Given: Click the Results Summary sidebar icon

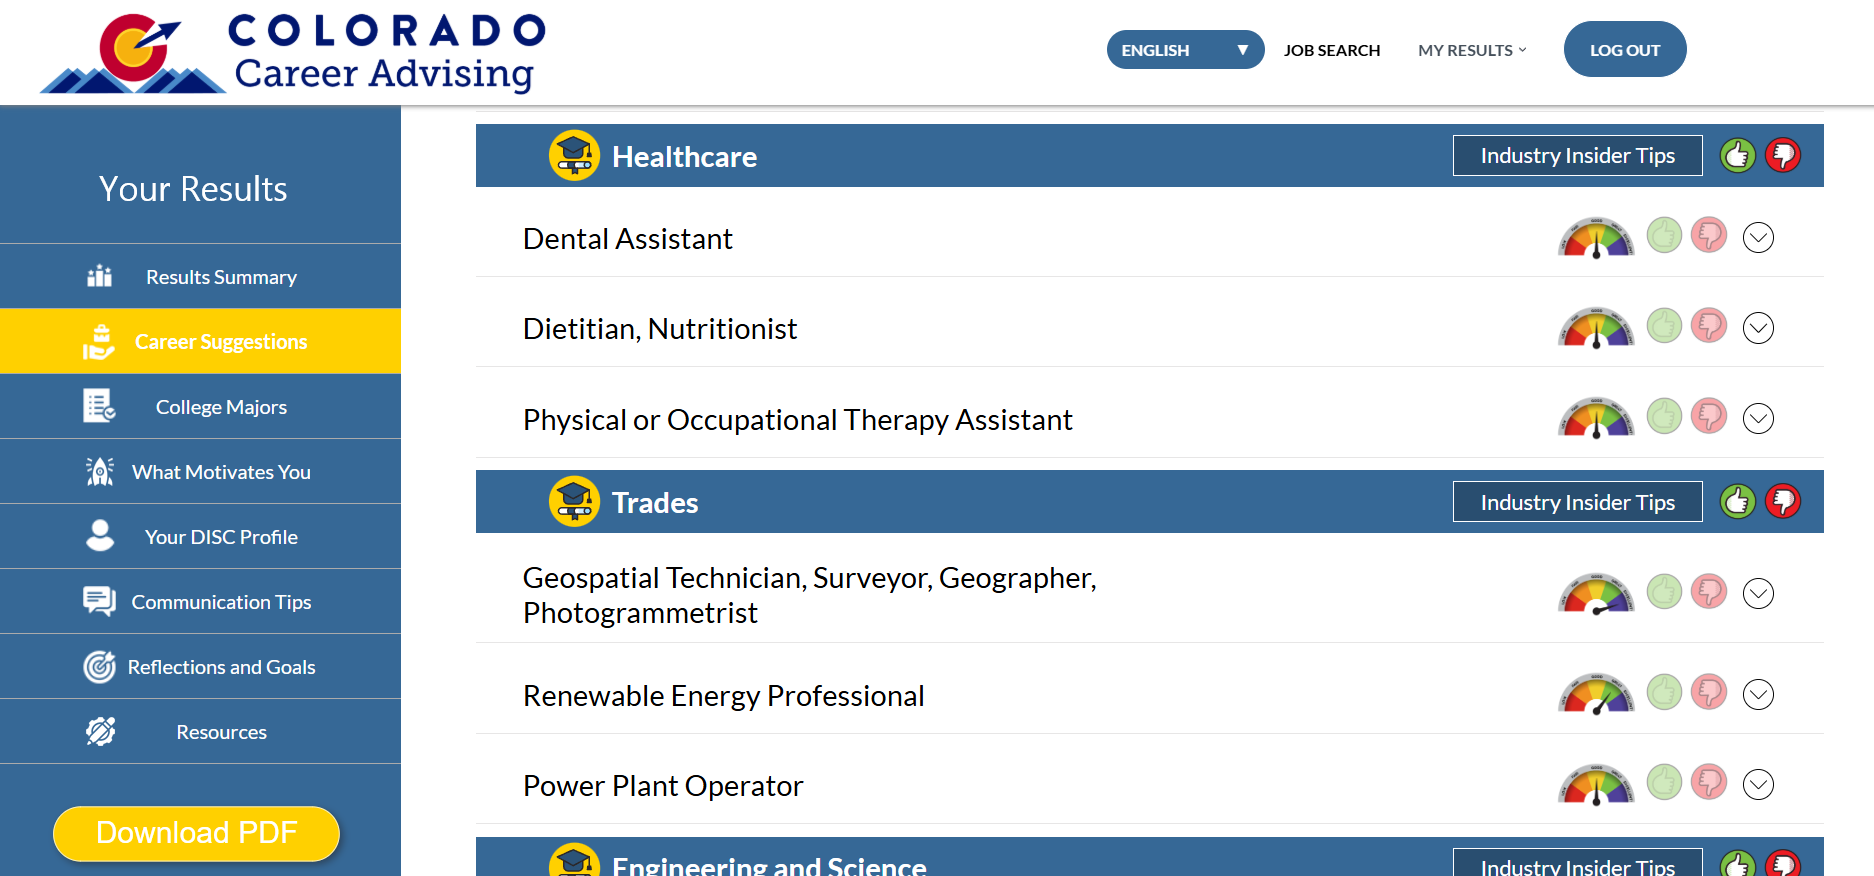Looking at the screenshot, I should (x=99, y=276).
